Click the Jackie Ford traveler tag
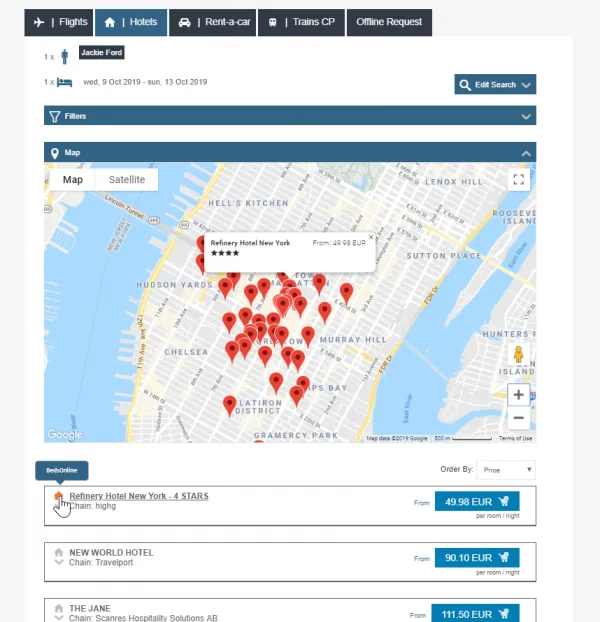Screen dimensions: 600x622 coord(102,52)
